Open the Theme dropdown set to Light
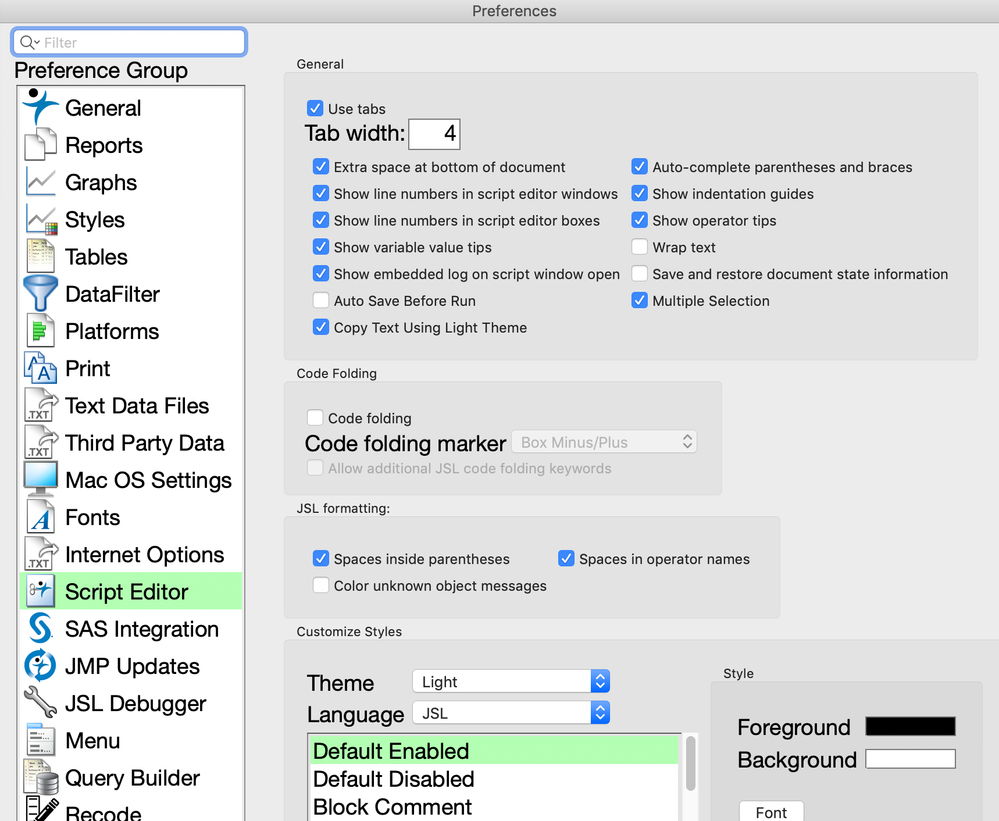 pos(510,682)
